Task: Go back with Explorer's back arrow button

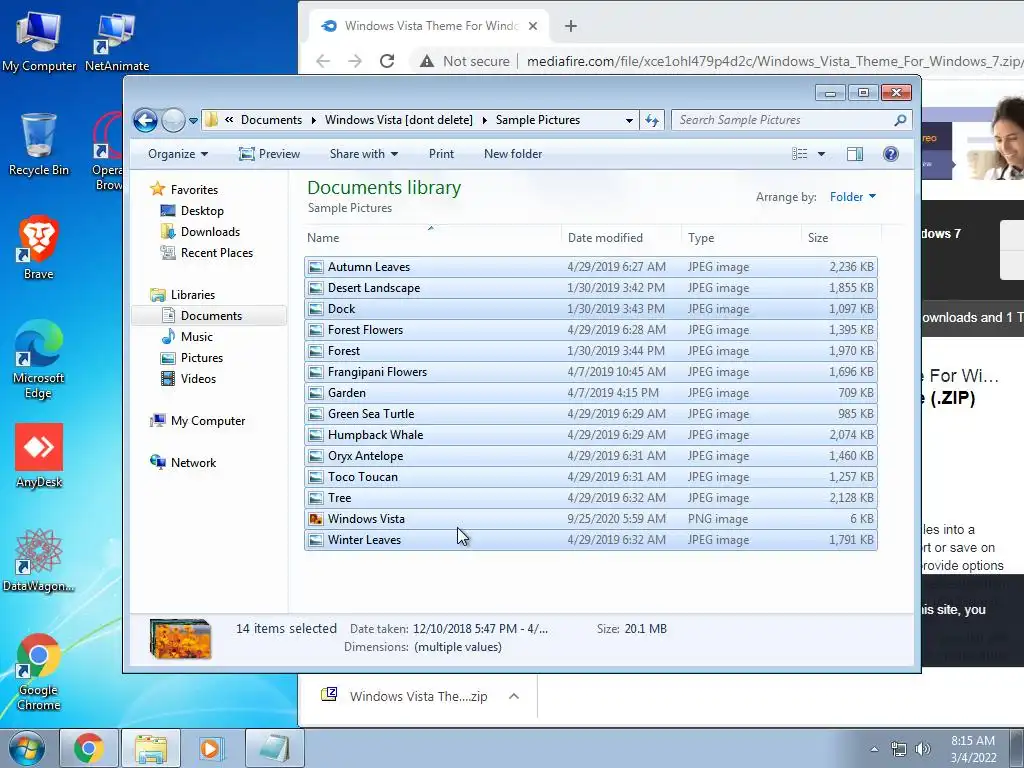Action: point(145,120)
